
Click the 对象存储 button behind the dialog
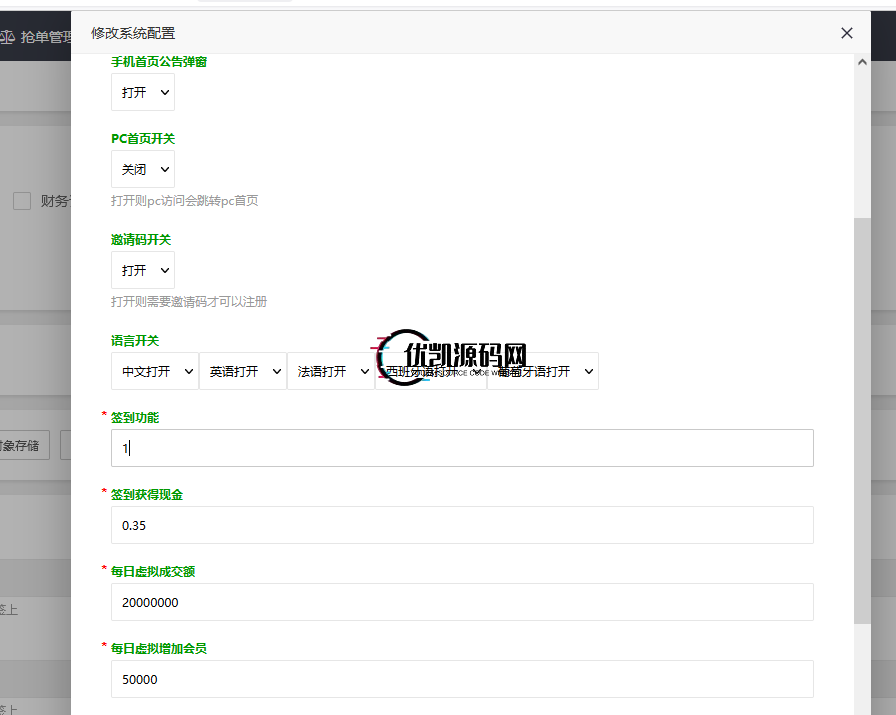(x=25, y=446)
